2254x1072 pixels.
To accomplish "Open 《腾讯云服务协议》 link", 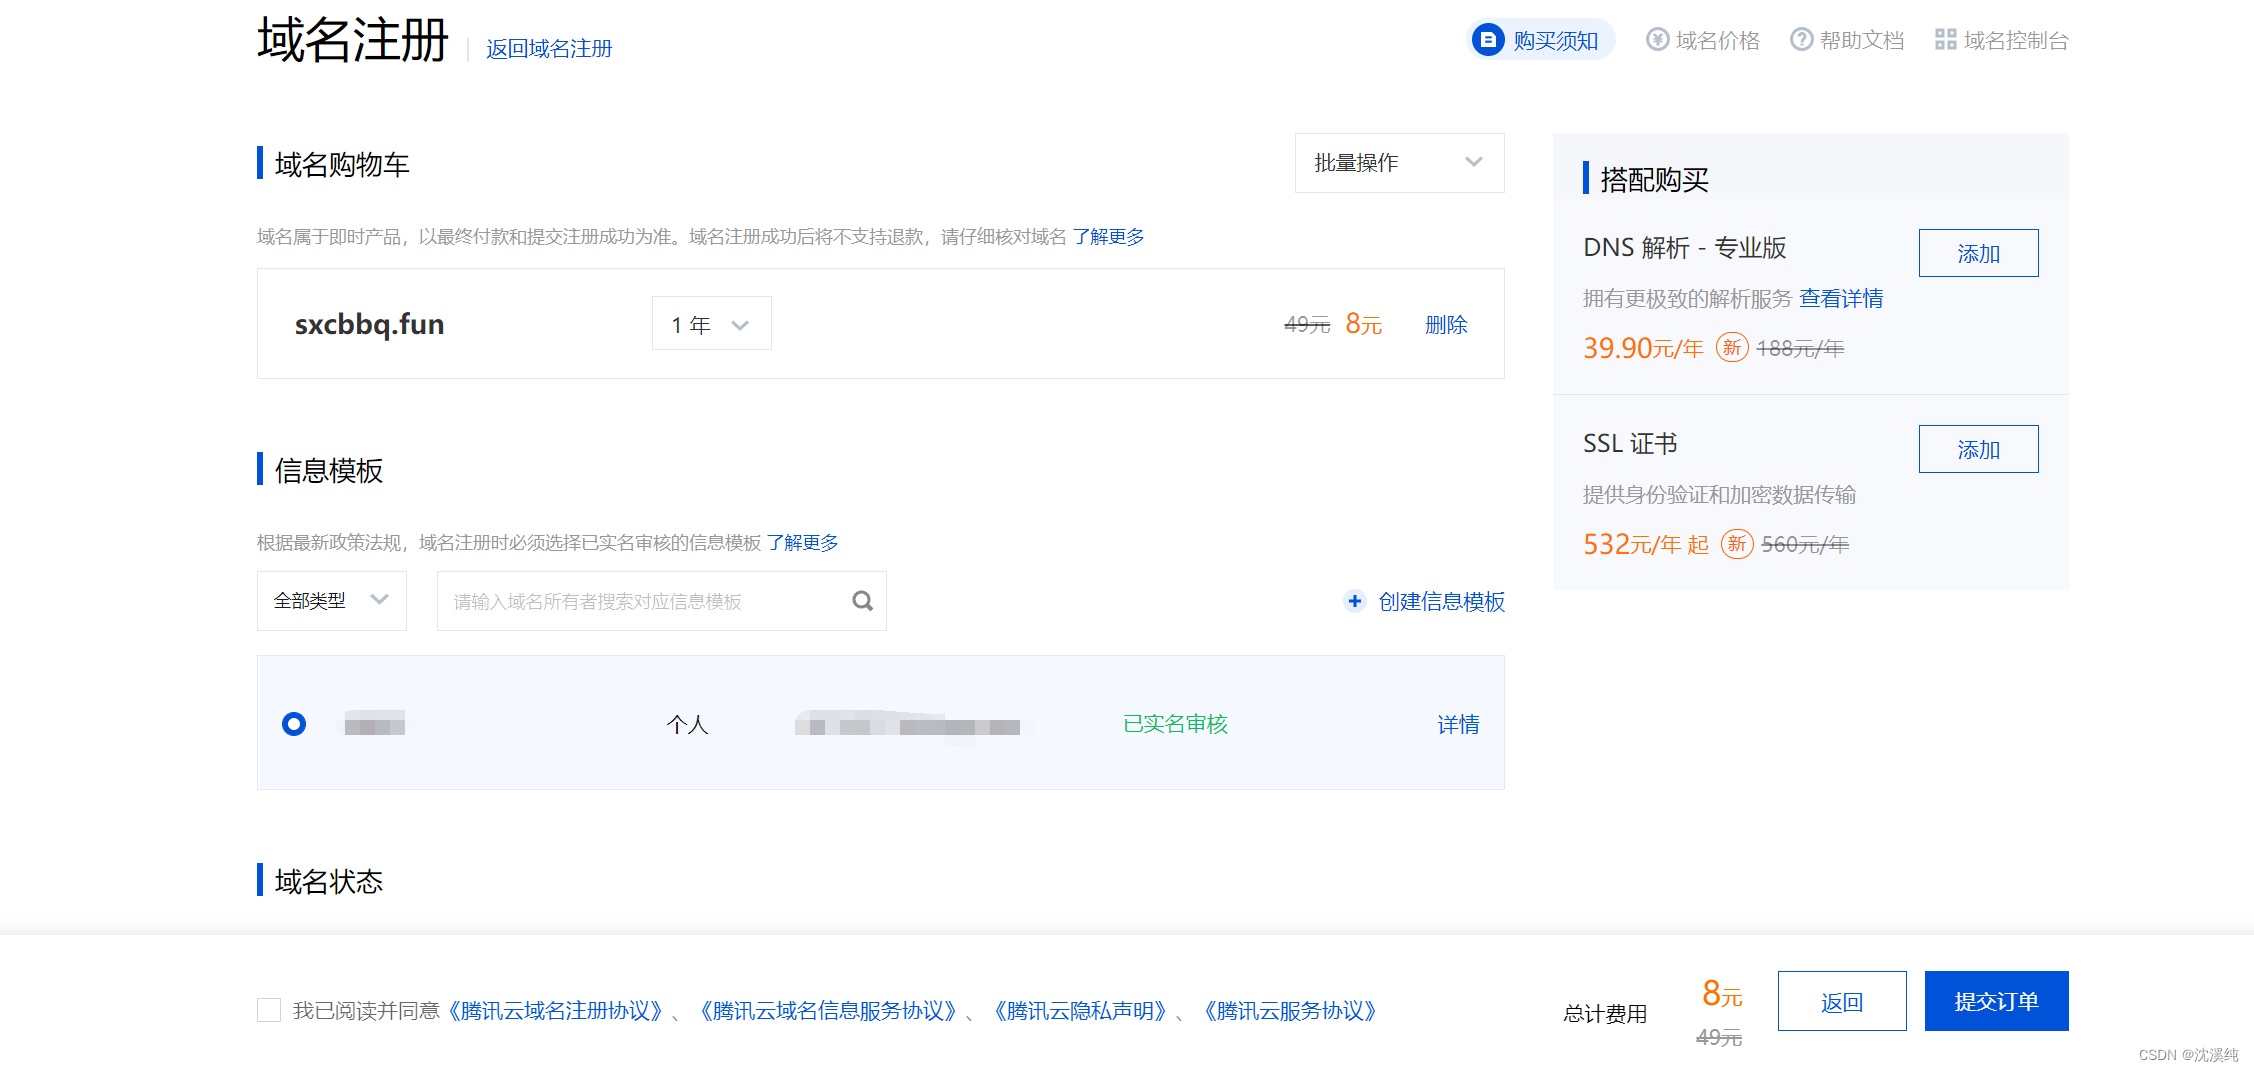I will click(1291, 1011).
